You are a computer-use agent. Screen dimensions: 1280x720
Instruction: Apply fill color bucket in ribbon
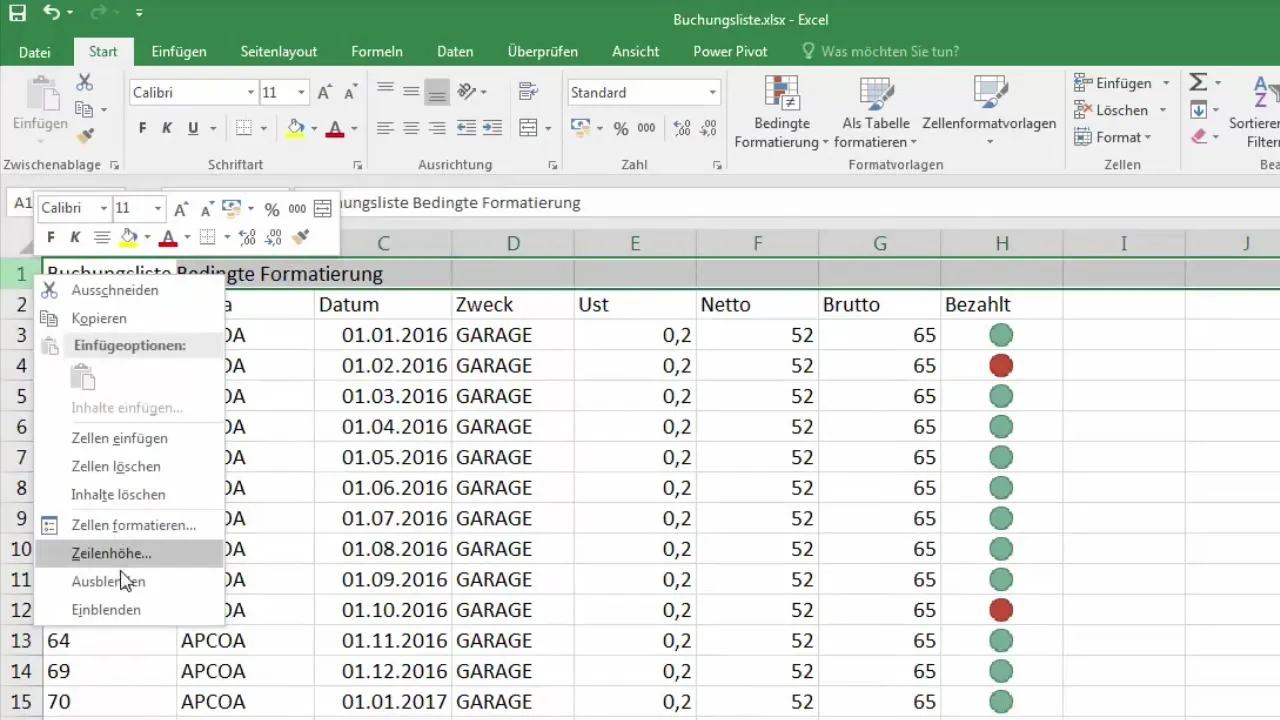[294, 128]
